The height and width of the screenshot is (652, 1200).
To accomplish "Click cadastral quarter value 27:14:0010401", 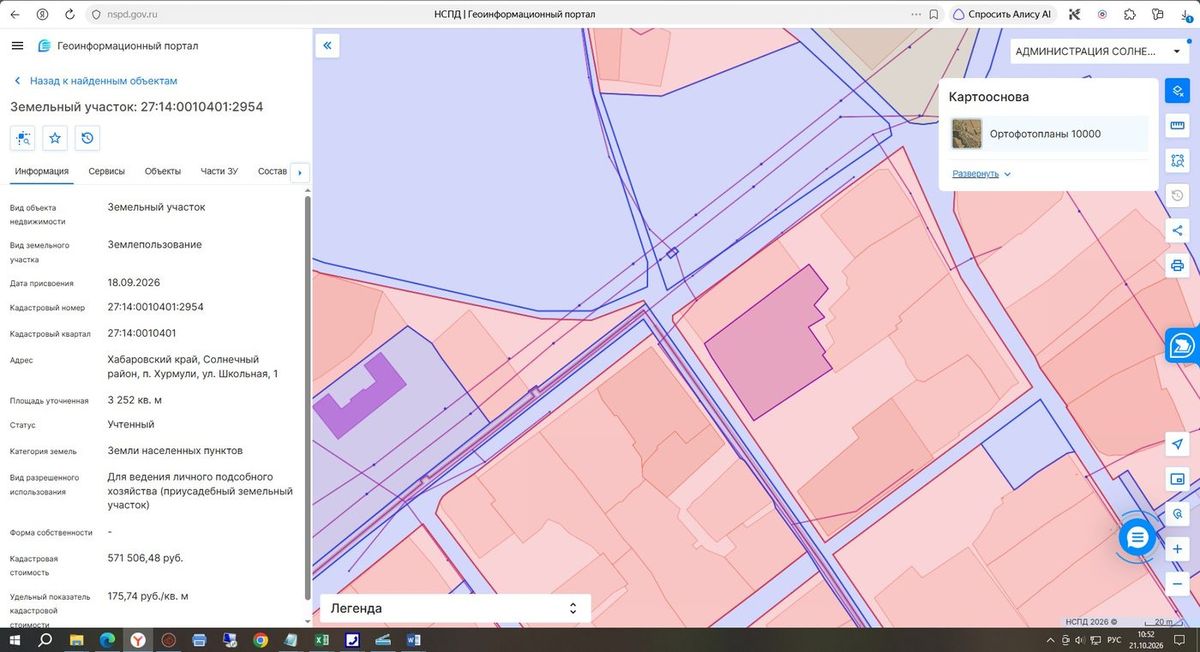I will [x=142, y=333].
